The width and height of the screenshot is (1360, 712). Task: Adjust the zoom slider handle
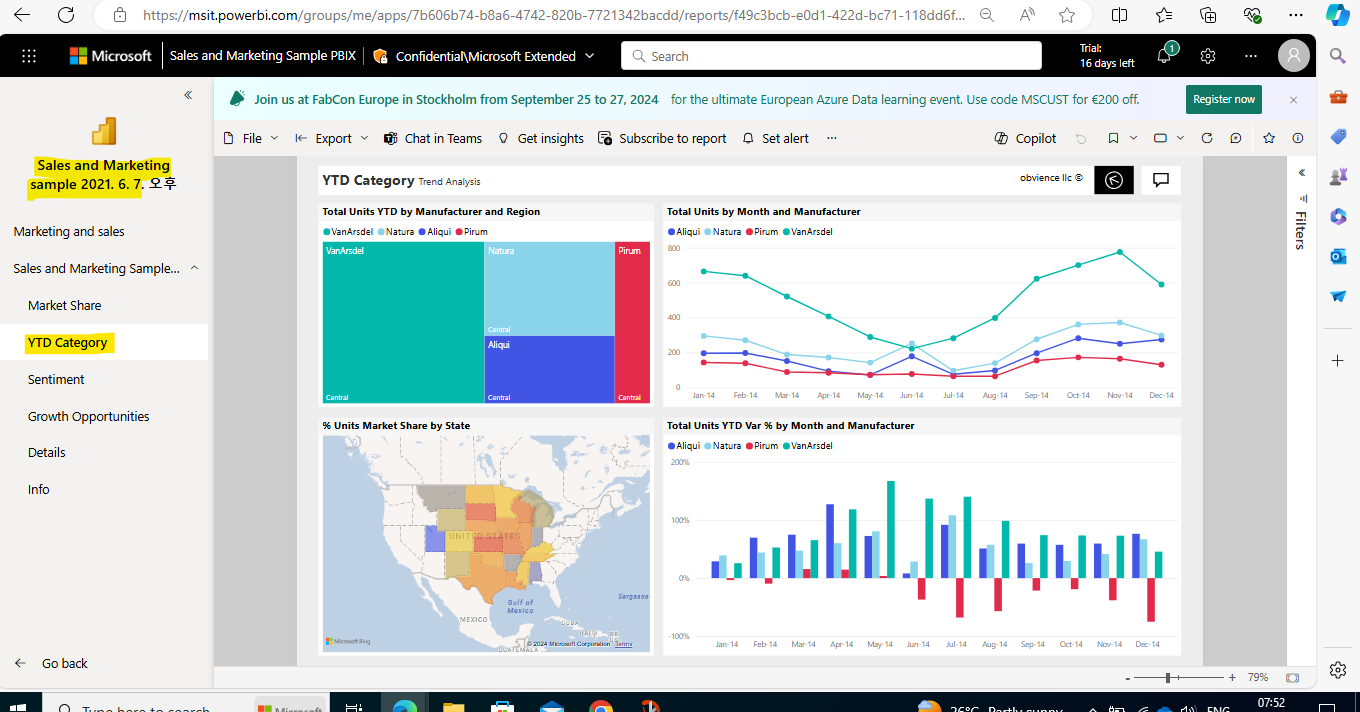coord(1167,677)
